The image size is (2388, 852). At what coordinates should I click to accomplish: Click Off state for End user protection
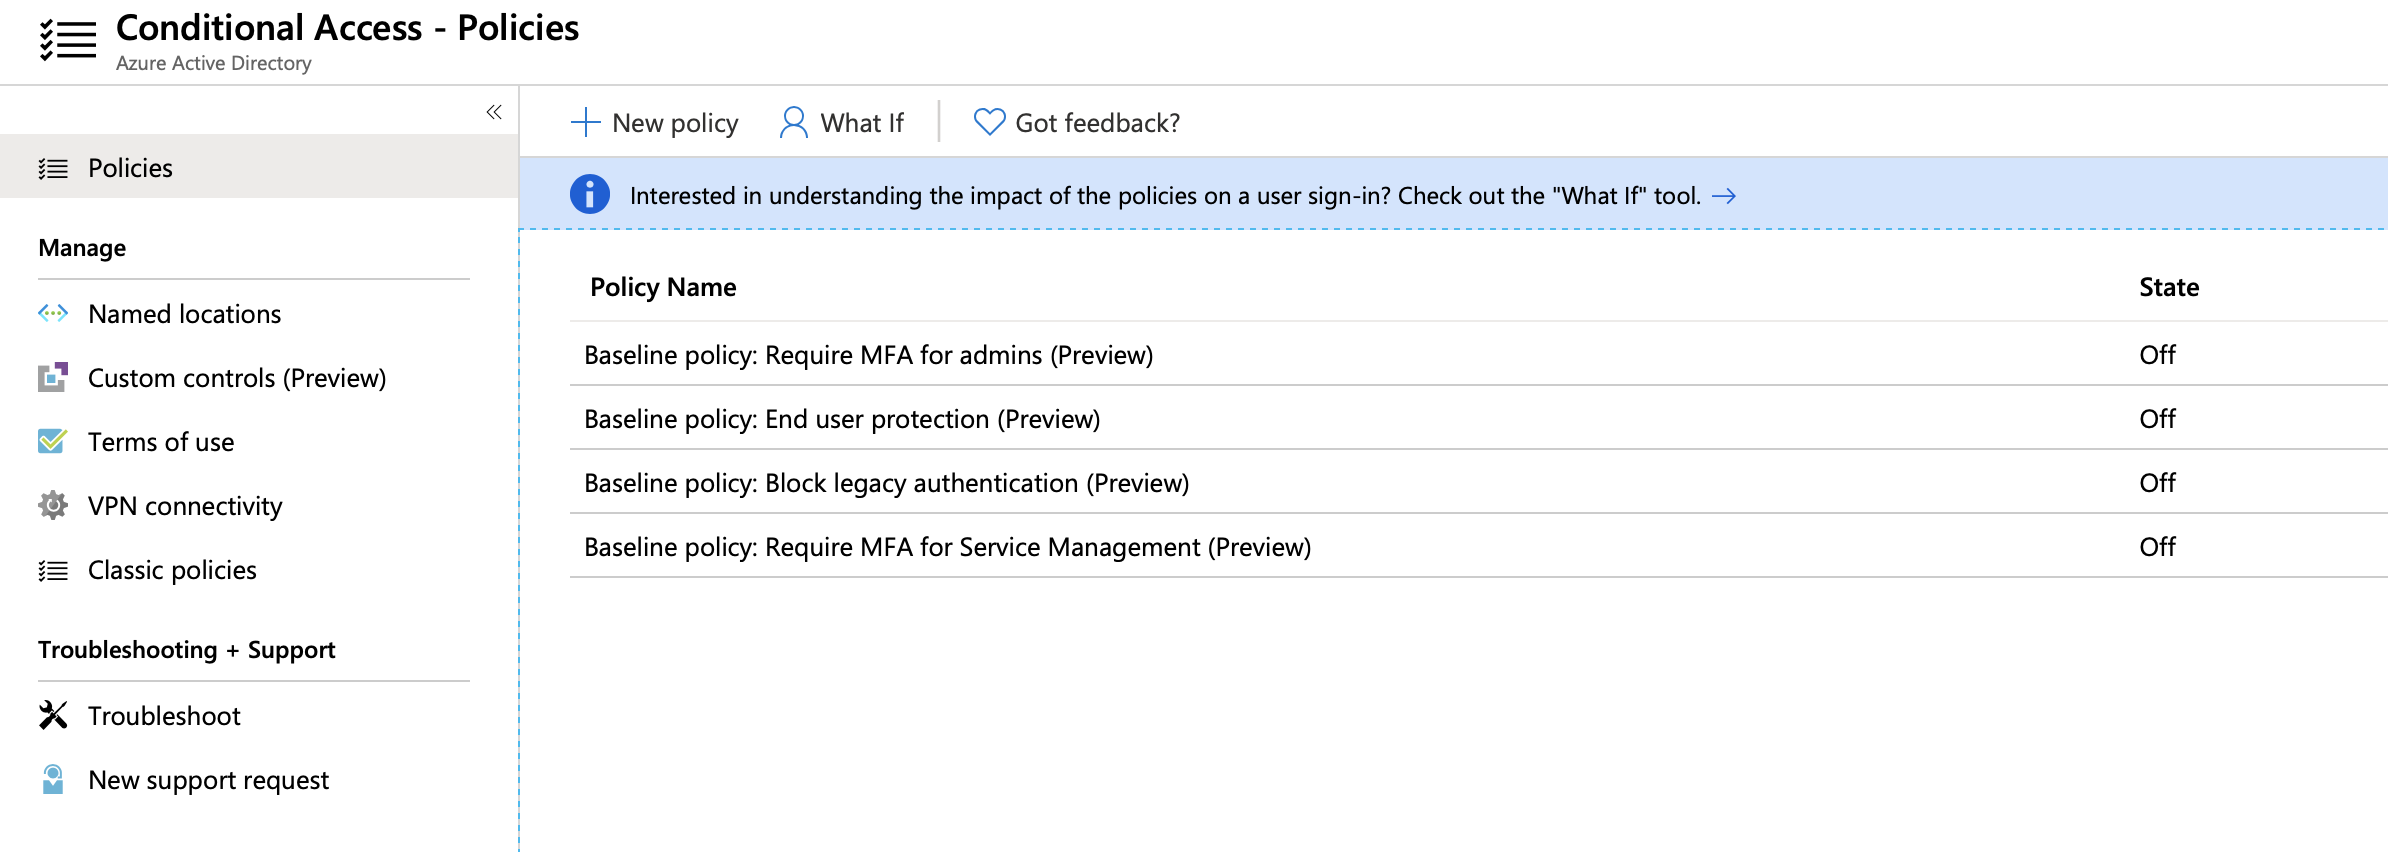pos(2157,419)
